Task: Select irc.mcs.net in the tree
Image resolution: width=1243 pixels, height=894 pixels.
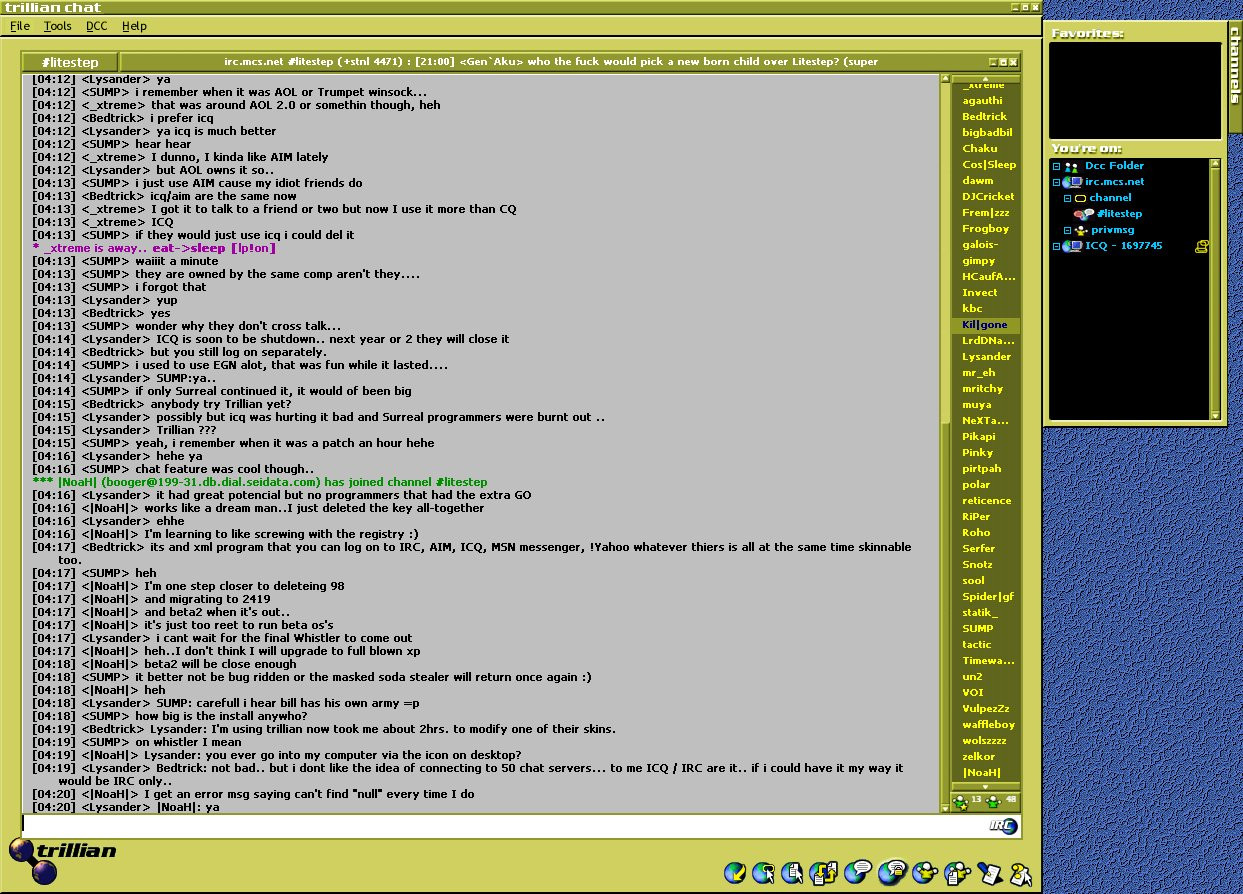Action: [1114, 182]
